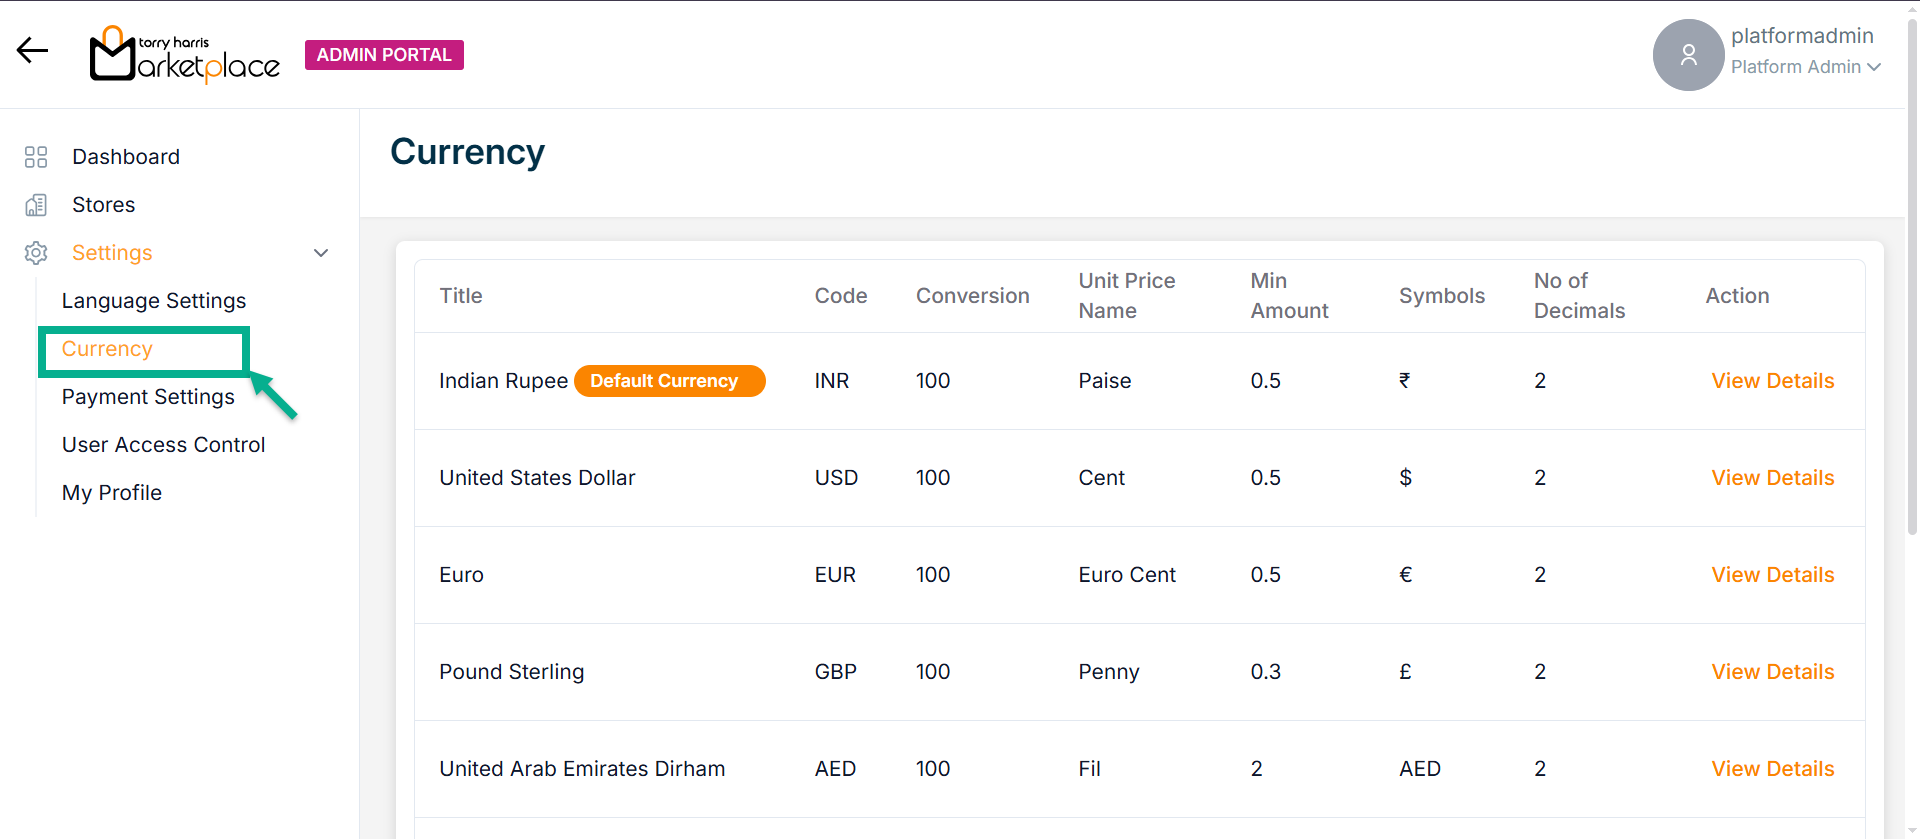Screen dimensions: 1920x839
Task: Open Language Settings in sidebar
Action: pyautogui.click(x=154, y=301)
